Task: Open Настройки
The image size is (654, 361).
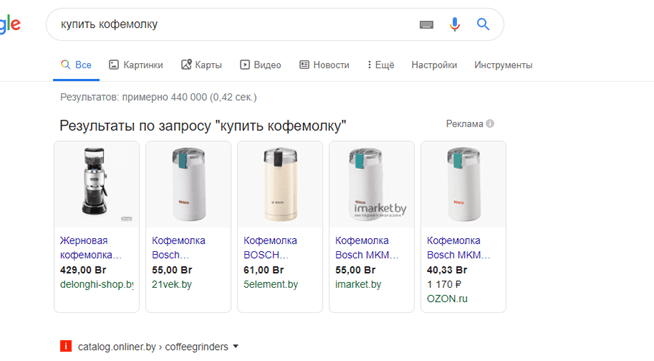Action: [x=434, y=65]
